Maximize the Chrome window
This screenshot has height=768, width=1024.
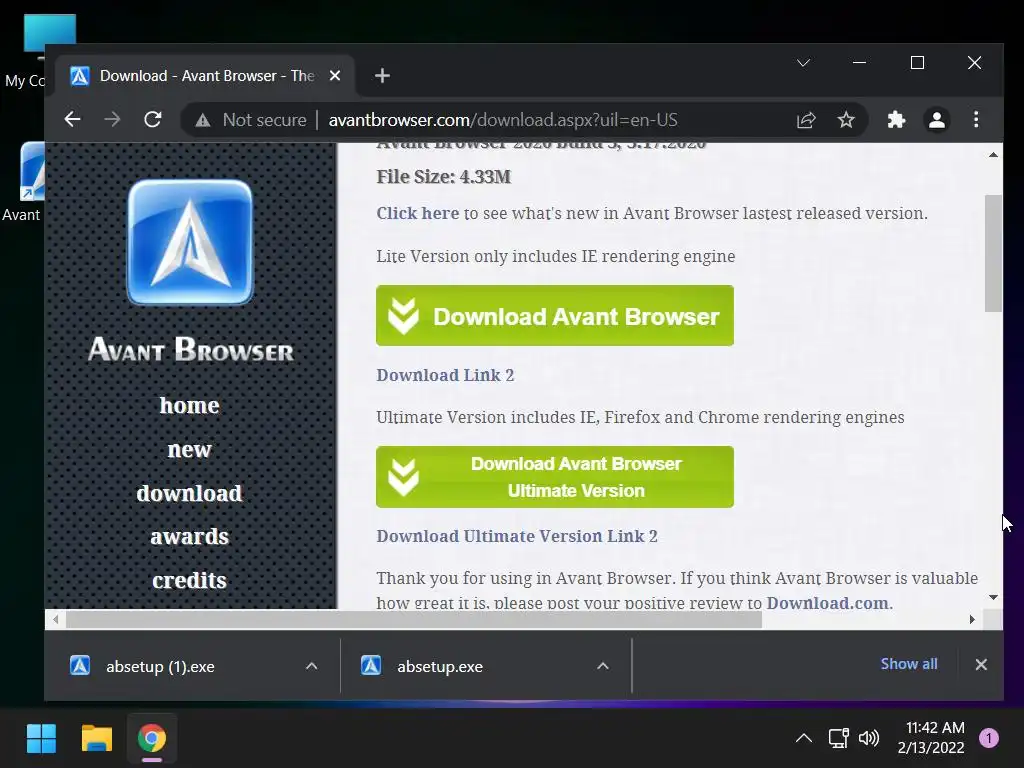[917, 63]
